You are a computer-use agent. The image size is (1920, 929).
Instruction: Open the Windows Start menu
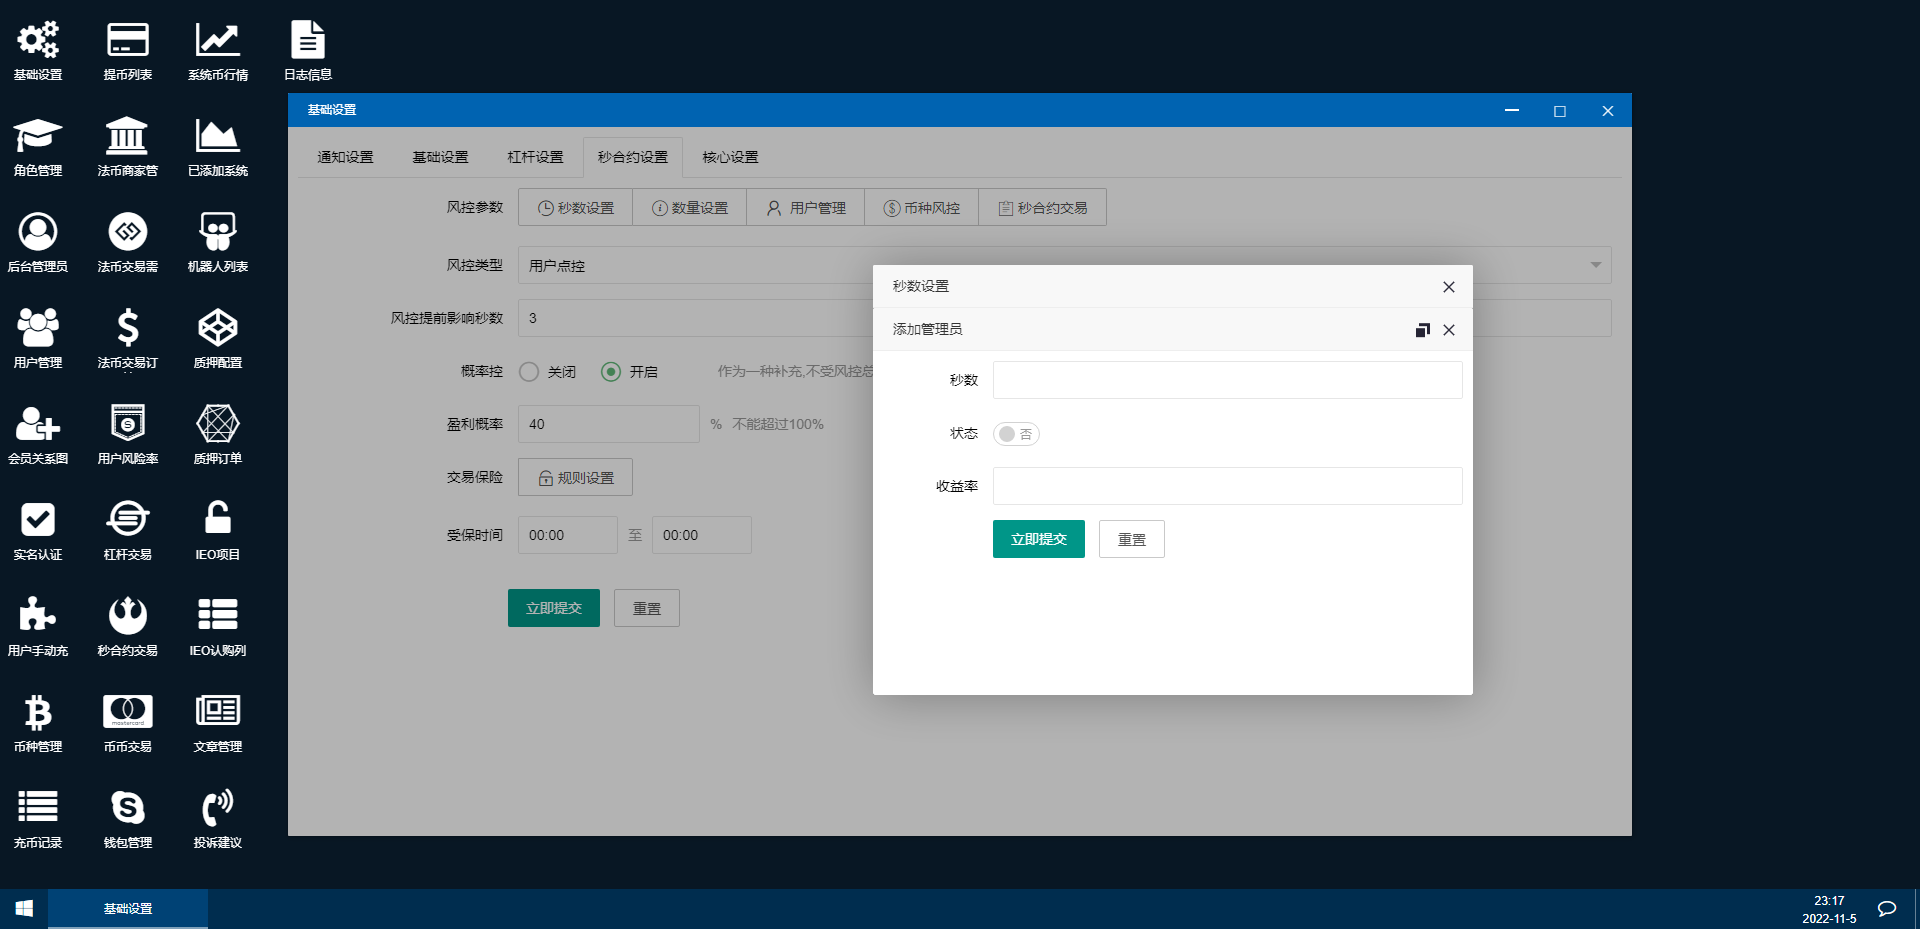point(24,908)
